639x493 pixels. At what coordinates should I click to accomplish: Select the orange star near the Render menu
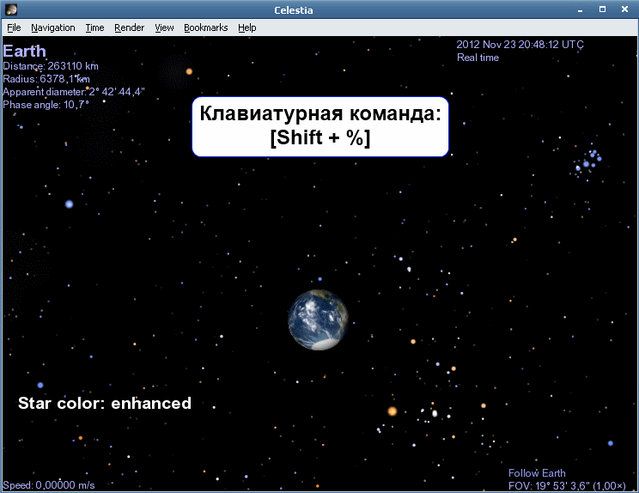pyautogui.click(x=188, y=71)
